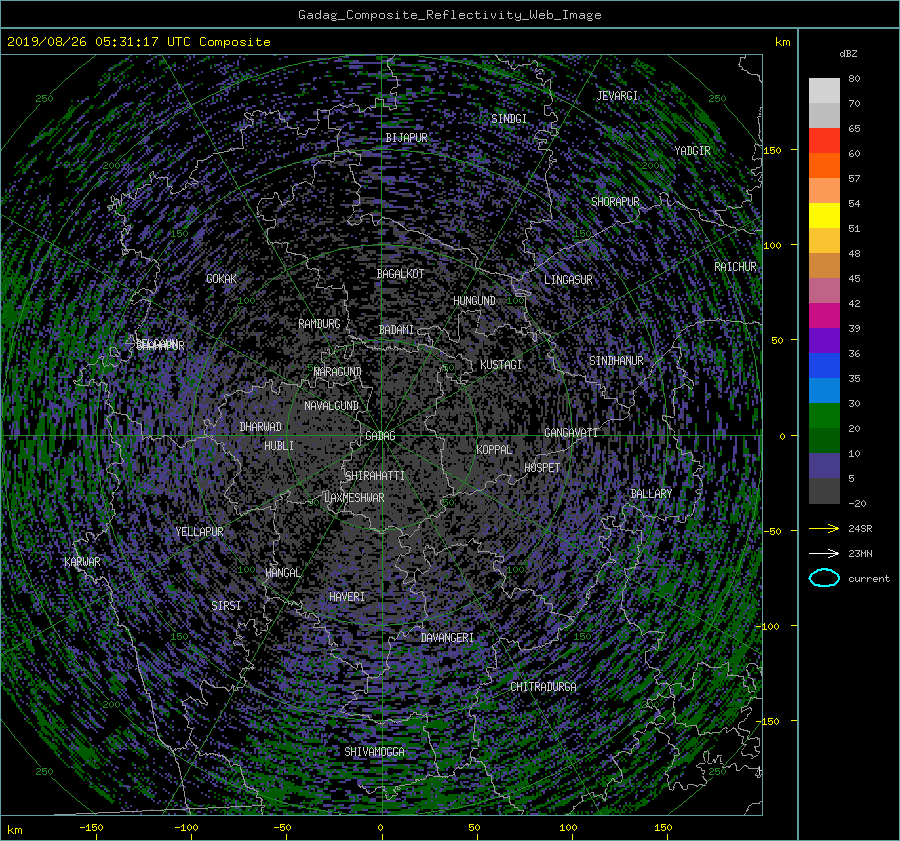
Task: Click the GOKAK city label
Action: (x=221, y=279)
